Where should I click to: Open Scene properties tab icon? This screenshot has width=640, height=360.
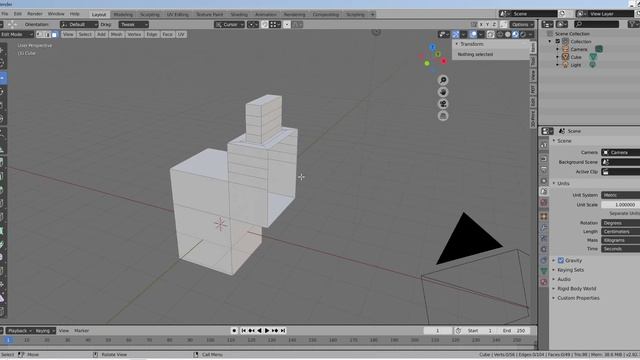tap(544, 191)
